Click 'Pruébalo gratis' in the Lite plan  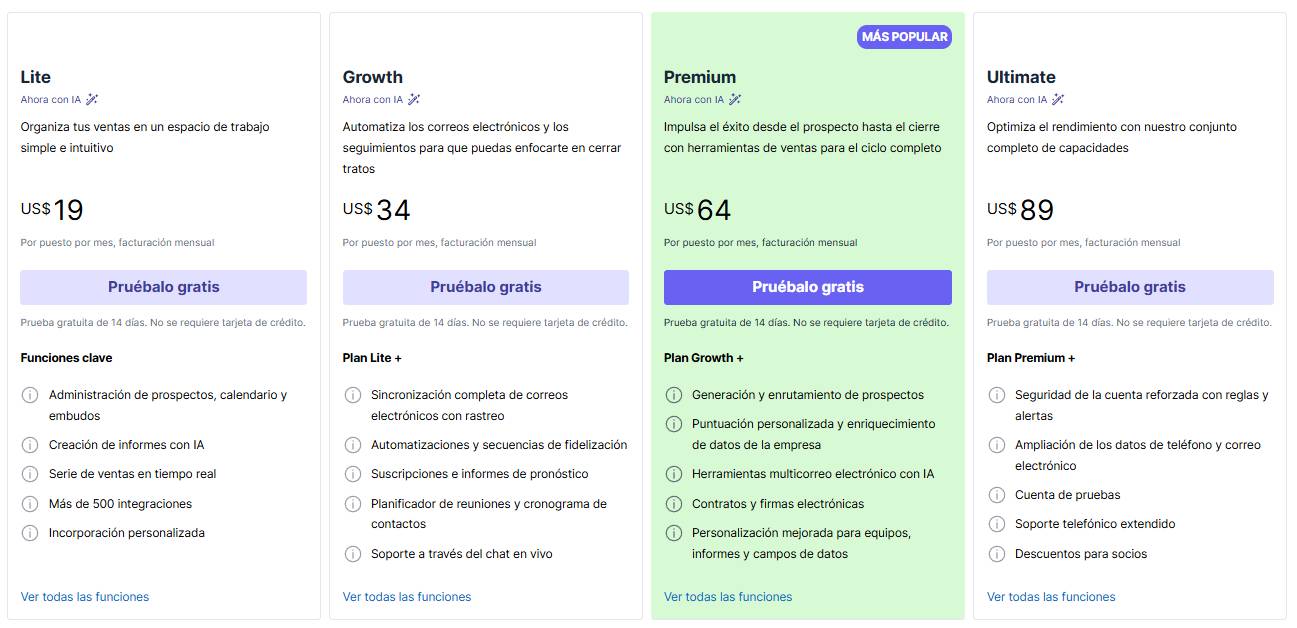[x=163, y=286]
